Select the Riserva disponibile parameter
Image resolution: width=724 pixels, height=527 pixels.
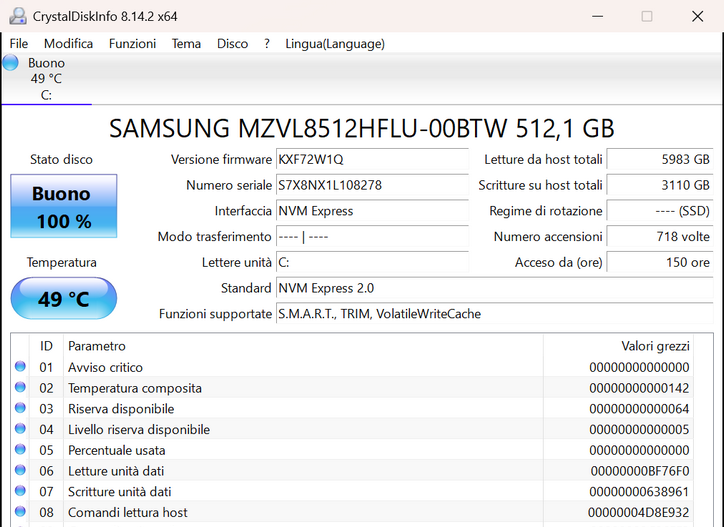click(121, 409)
